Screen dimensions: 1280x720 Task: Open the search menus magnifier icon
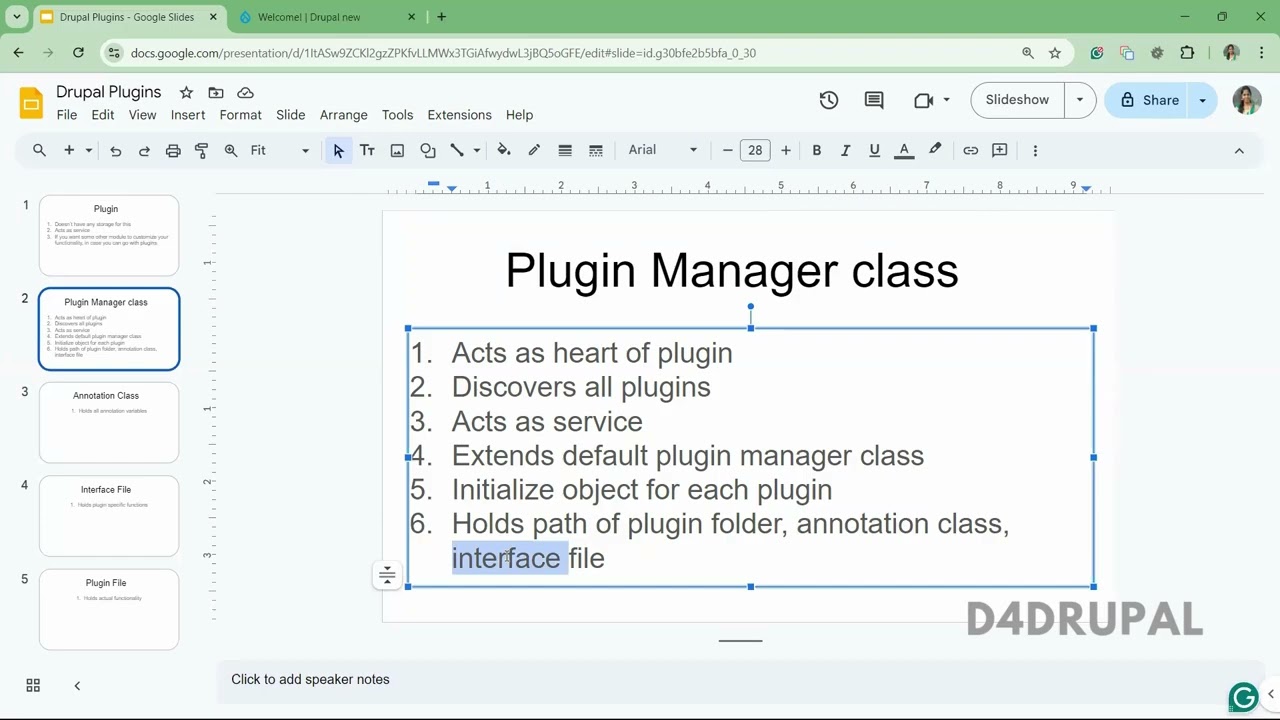[39, 150]
